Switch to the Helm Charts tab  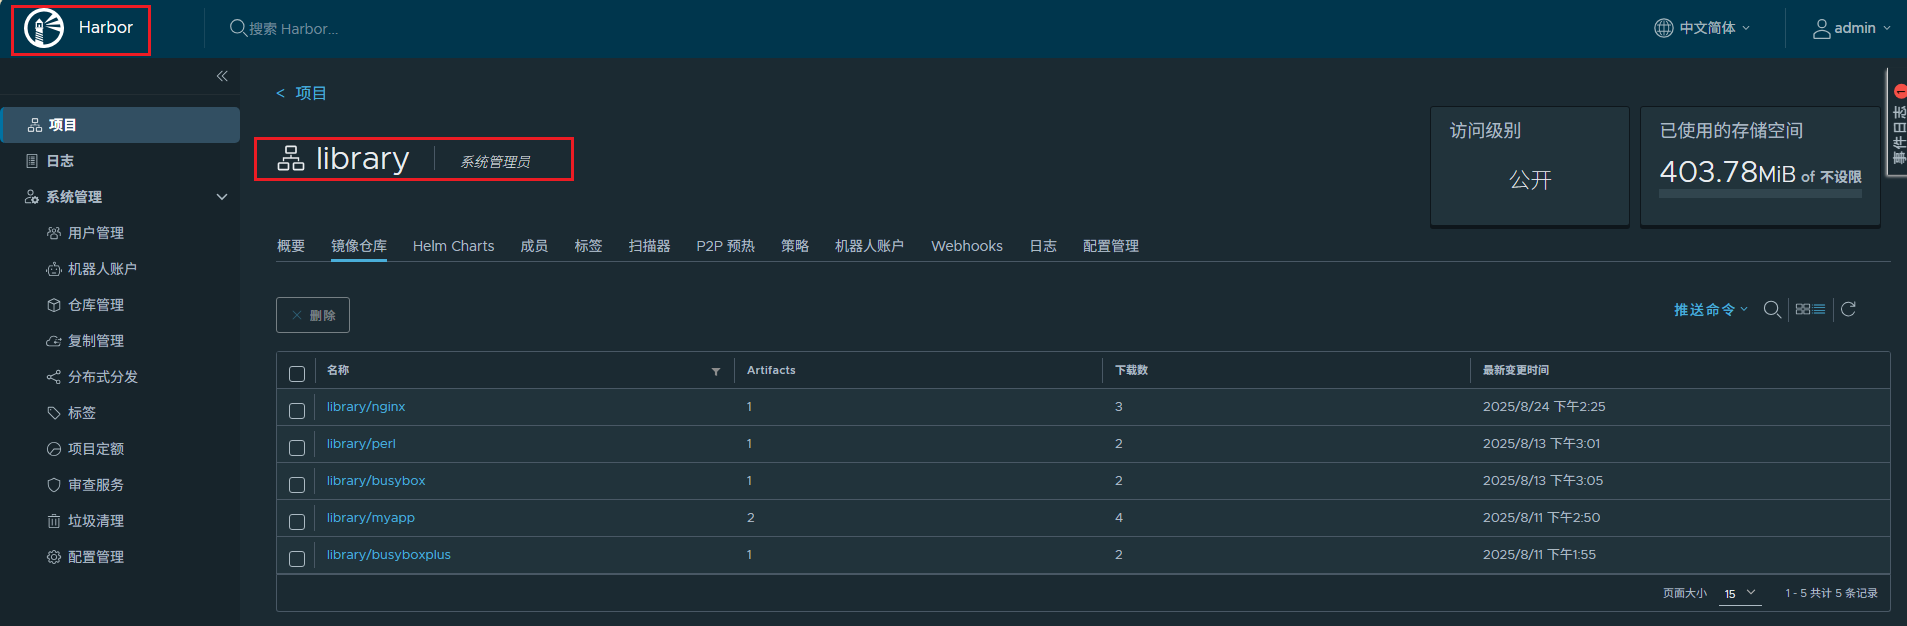453,246
